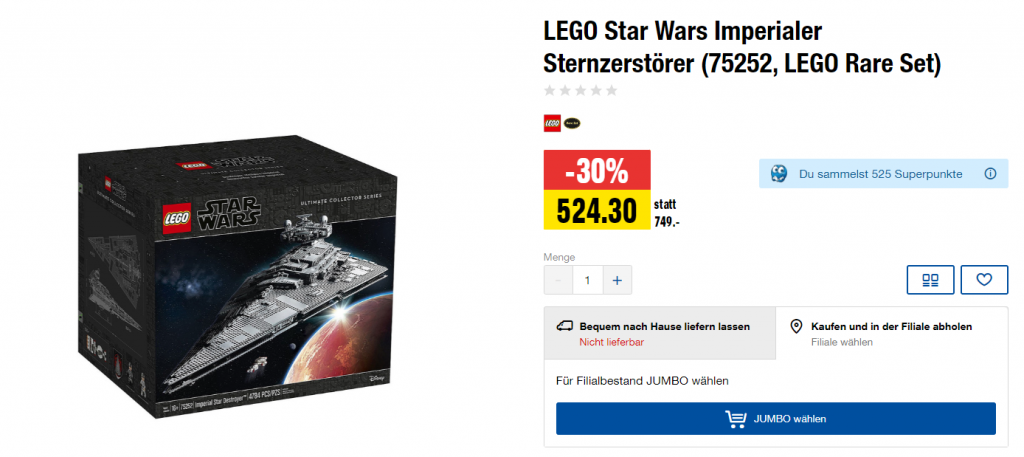The height and width of the screenshot is (457, 1024).
Task: Add product to the comparison list
Action: [x=930, y=280]
